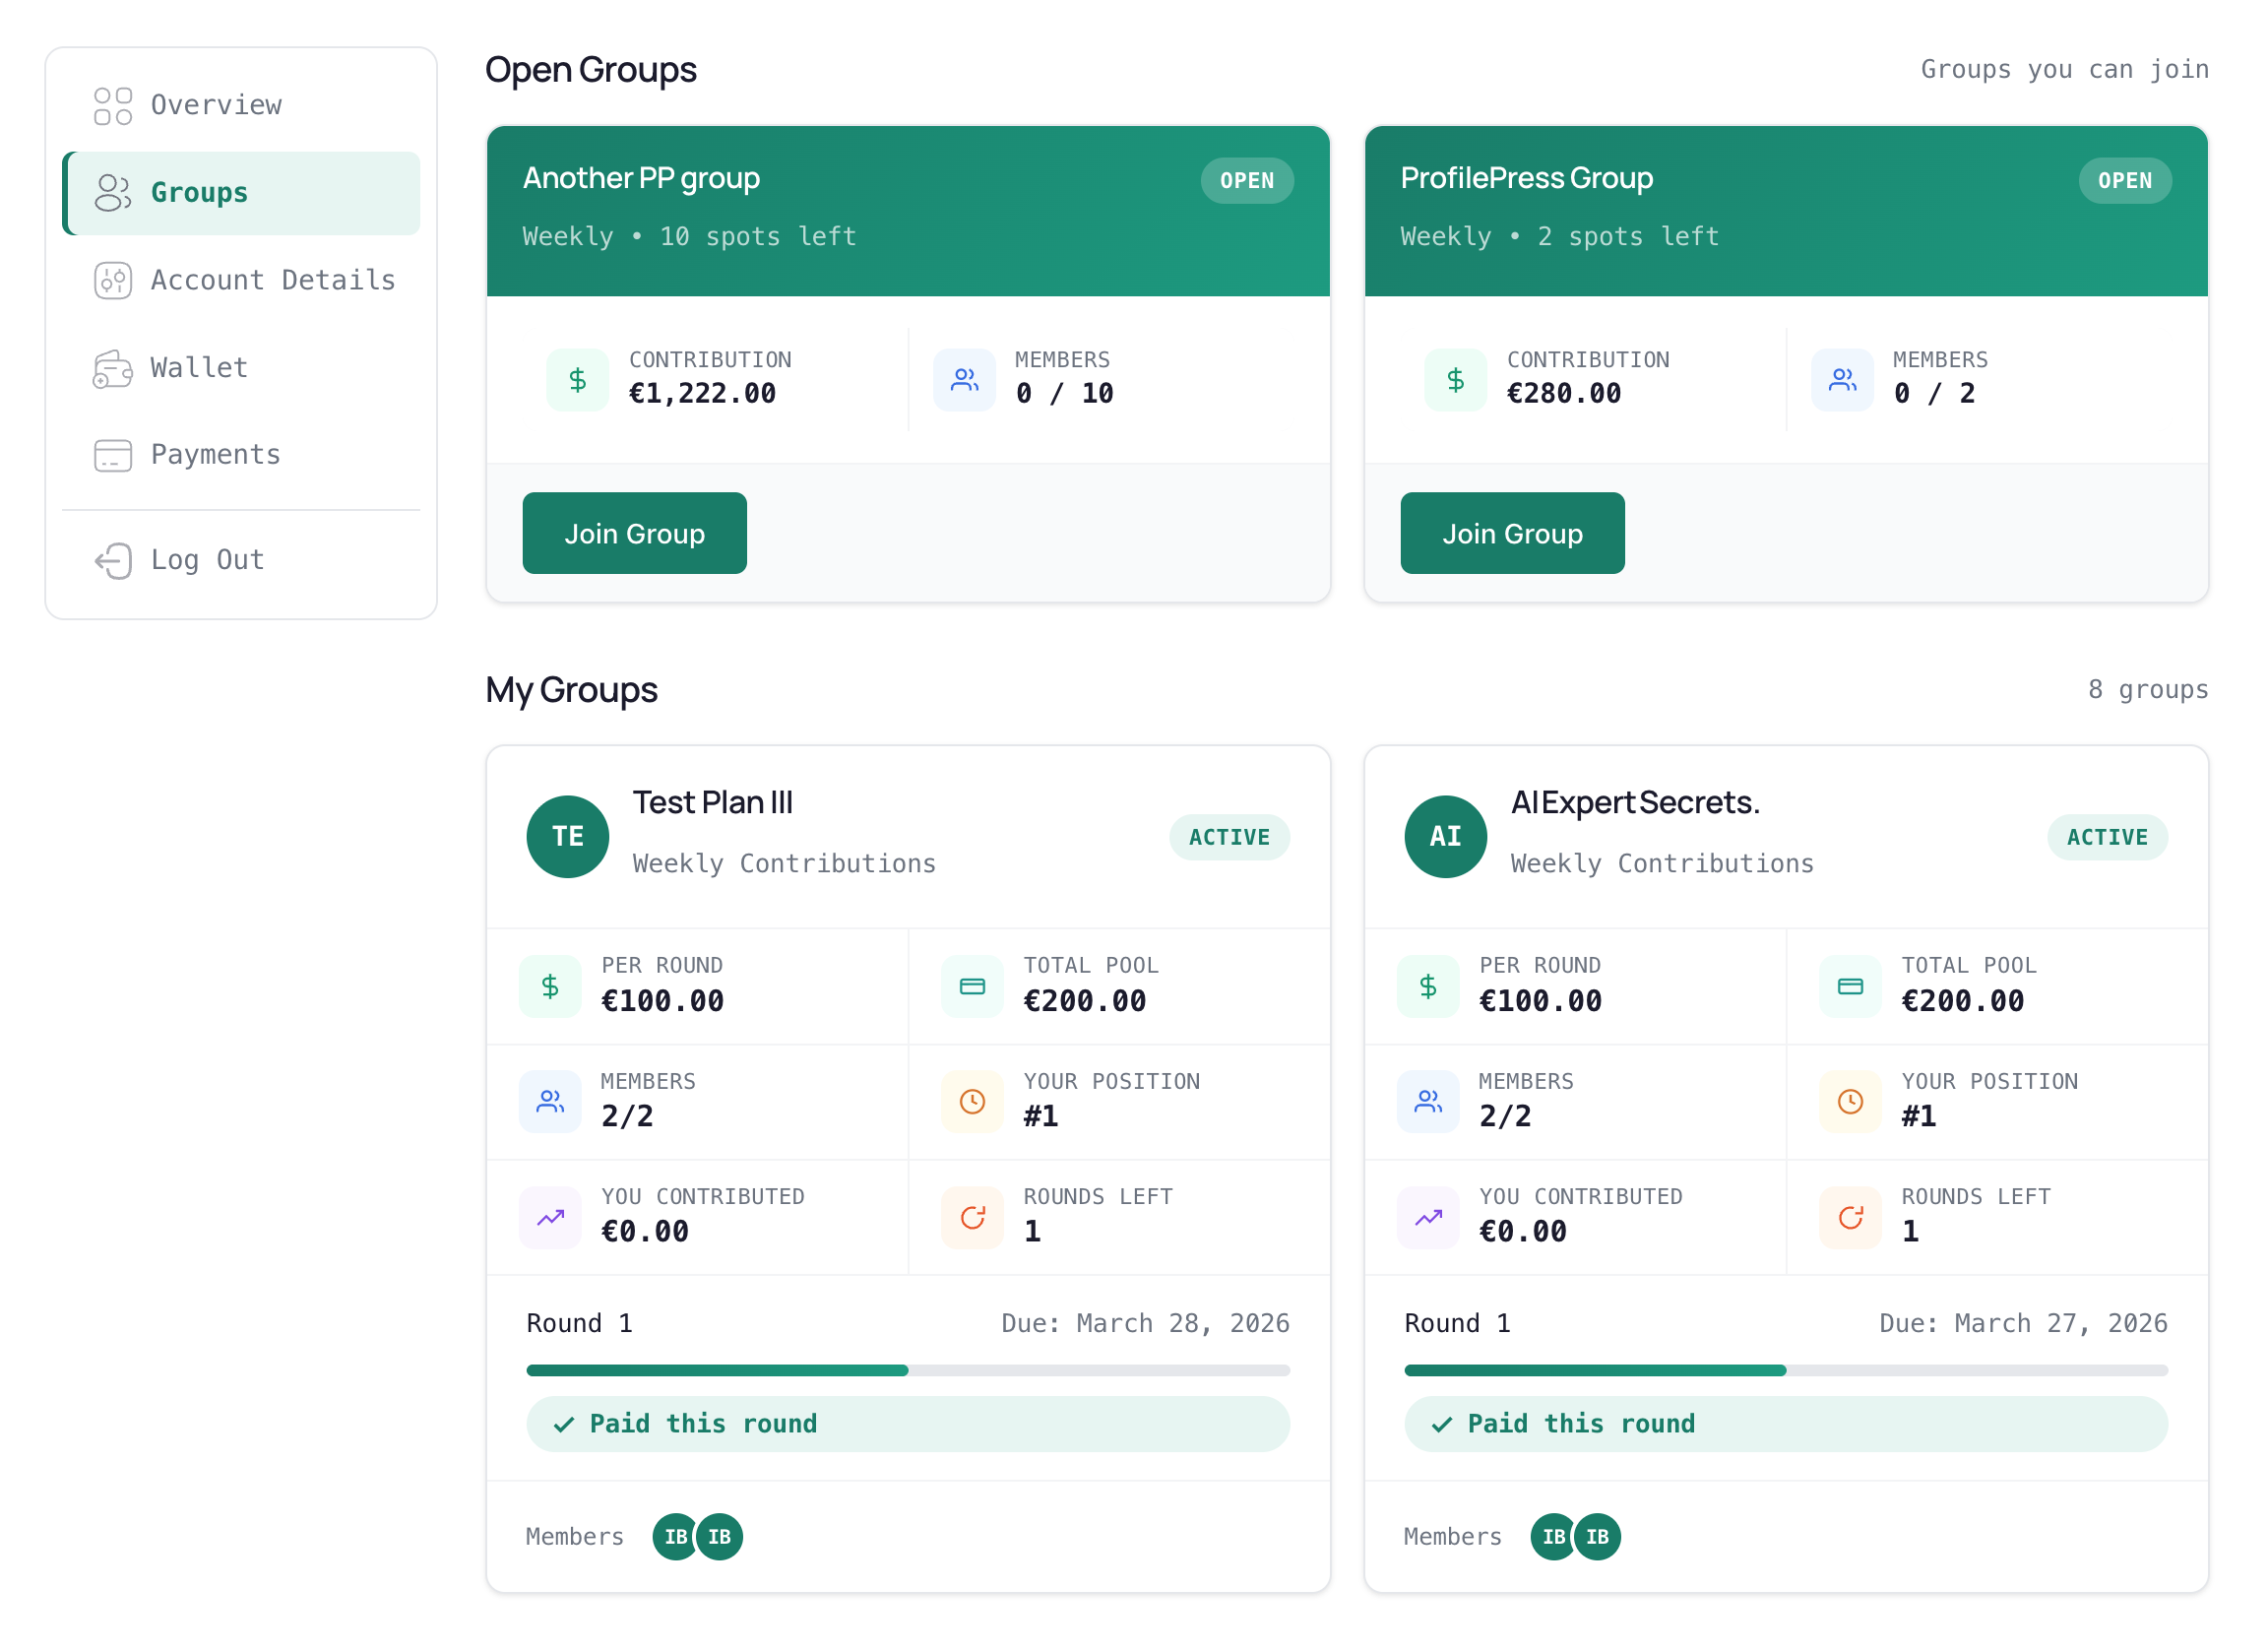The width and height of the screenshot is (2268, 1652).
Task: Click Members people icon in AIExpertSecrets card
Action: point(1428,1101)
